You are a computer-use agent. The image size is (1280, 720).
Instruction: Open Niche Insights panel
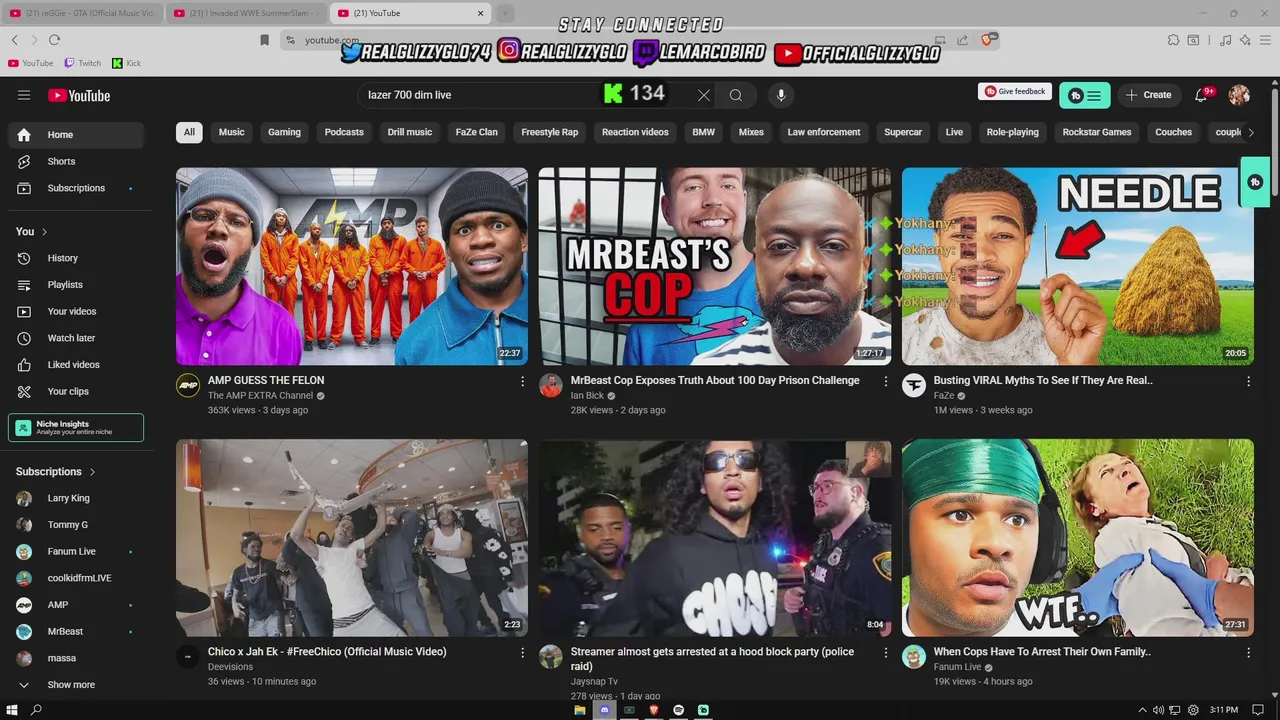click(x=76, y=427)
